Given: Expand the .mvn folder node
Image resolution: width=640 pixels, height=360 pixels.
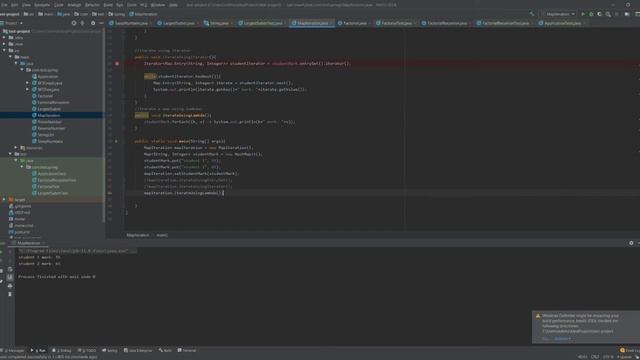Looking at the screenshot, I should (x=4, y=44).
